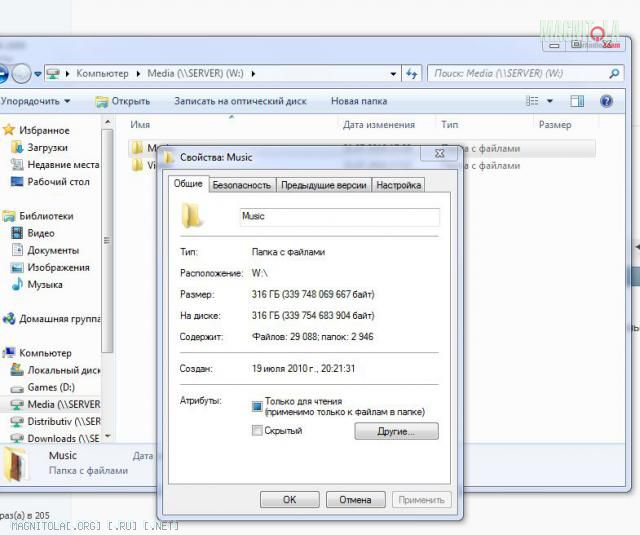Expand the view options dropdown arrow
This screenshot has width=640, height=535.
pos(550,101)
